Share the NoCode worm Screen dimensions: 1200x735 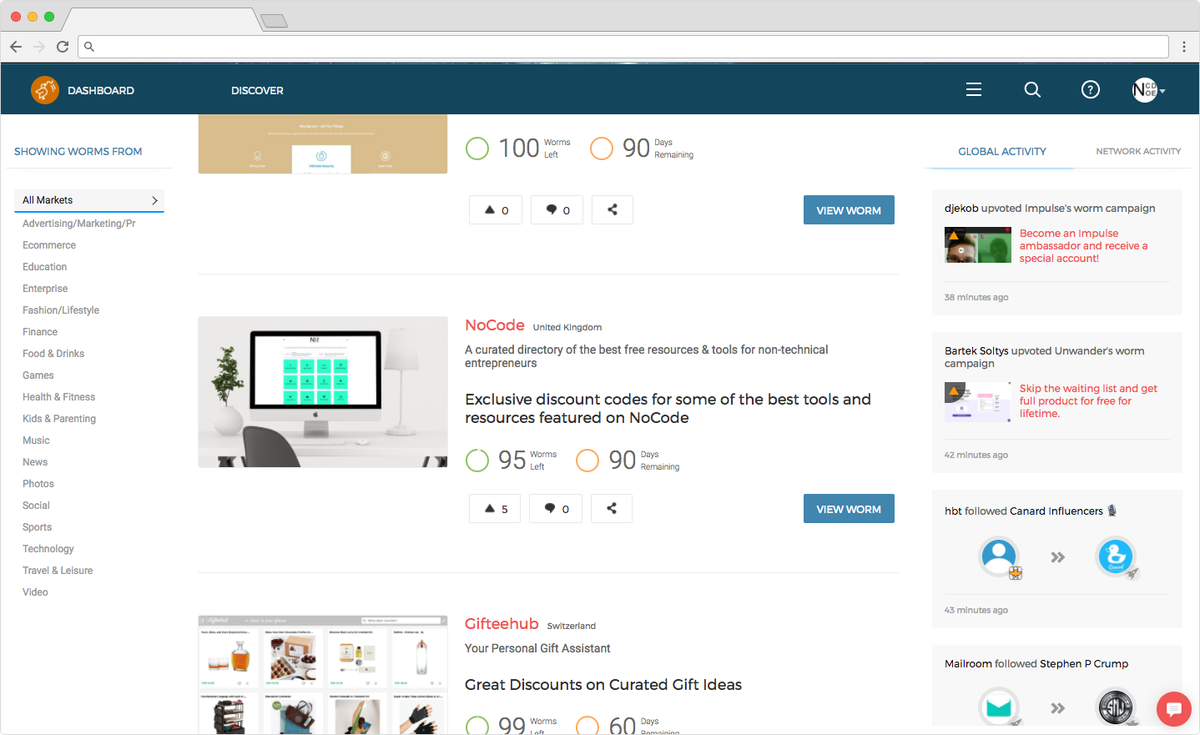tap(612, 509)
